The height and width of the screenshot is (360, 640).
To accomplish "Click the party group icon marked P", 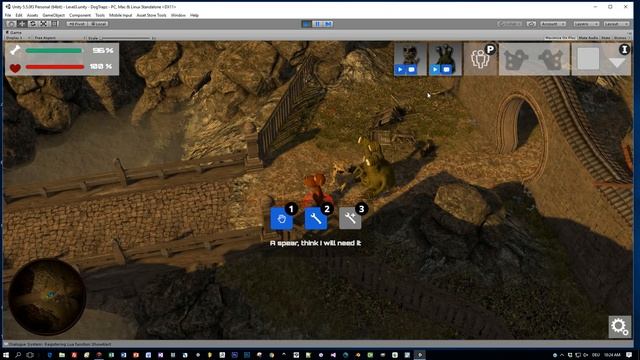I will (x=480, y=59).
